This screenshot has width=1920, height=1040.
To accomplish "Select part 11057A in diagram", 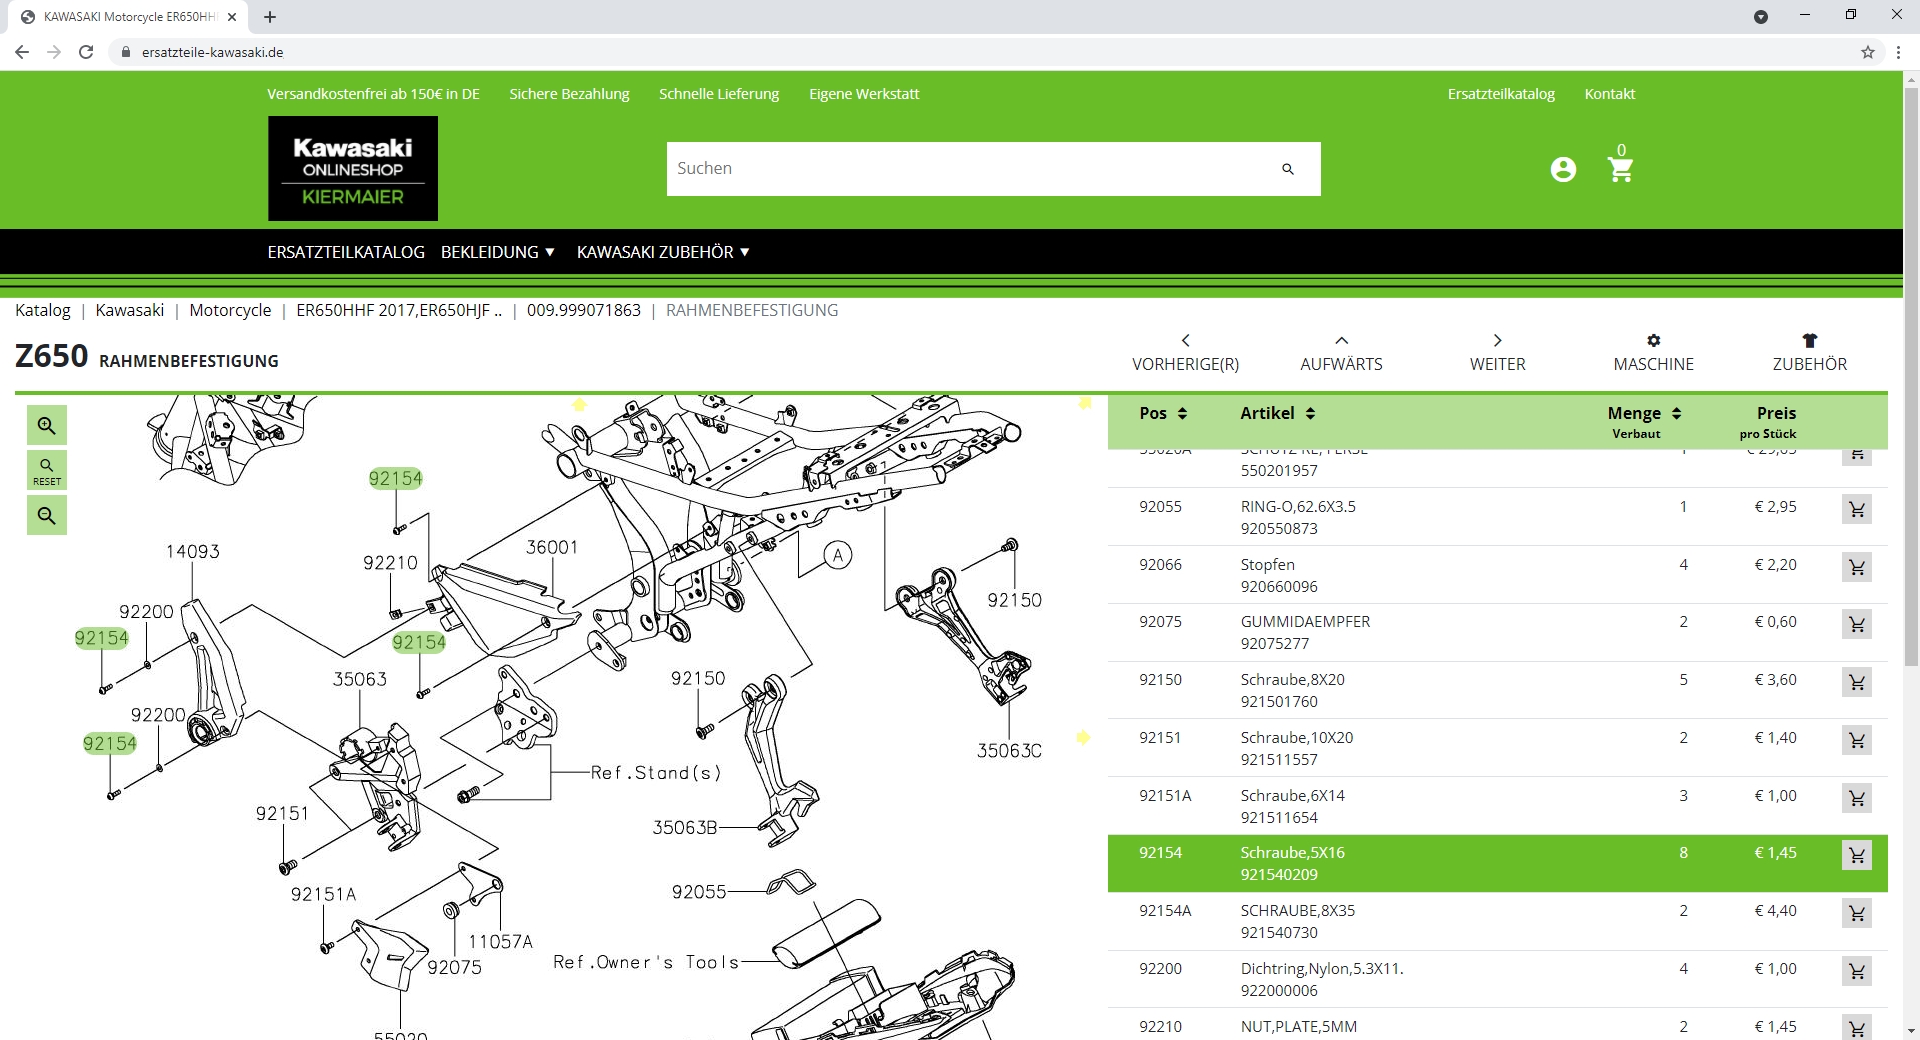I will [x=501, y=942].
